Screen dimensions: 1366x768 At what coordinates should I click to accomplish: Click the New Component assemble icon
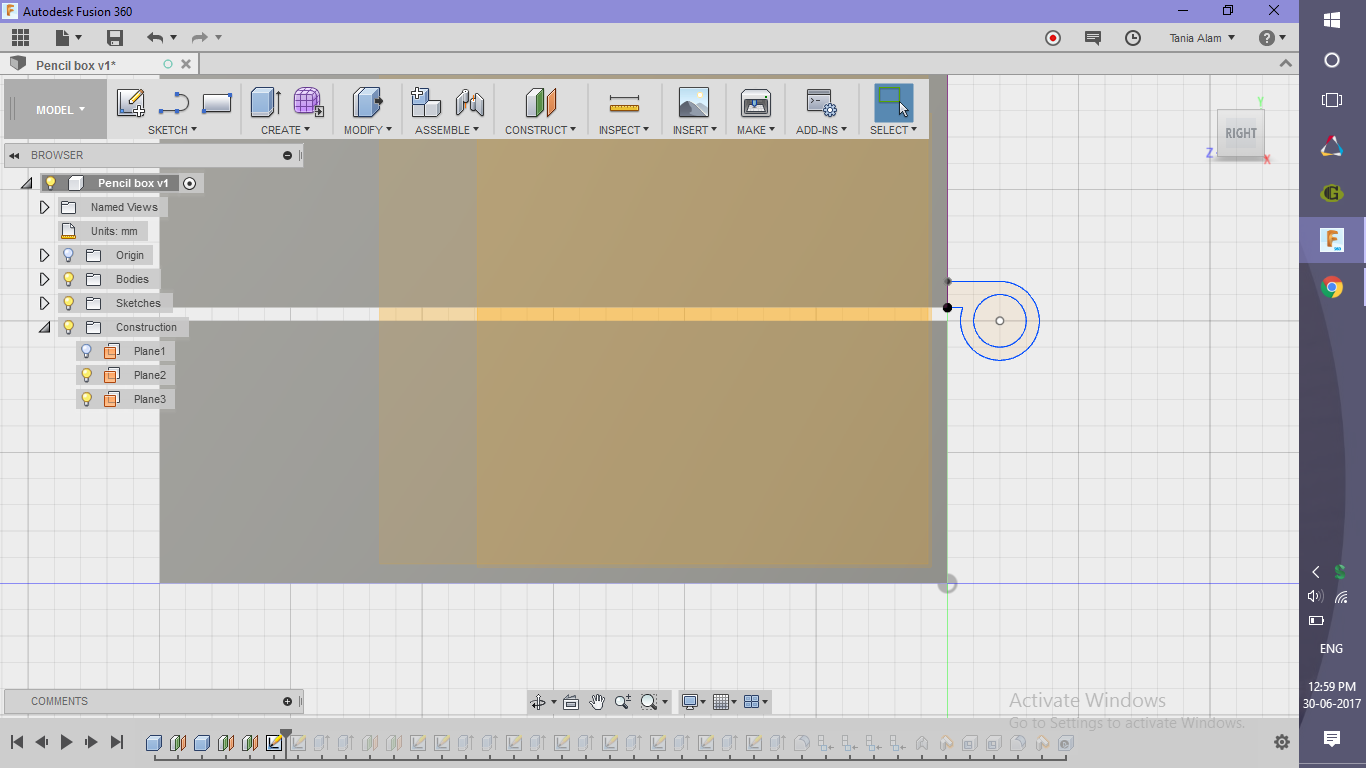click(x=426, y=103)
